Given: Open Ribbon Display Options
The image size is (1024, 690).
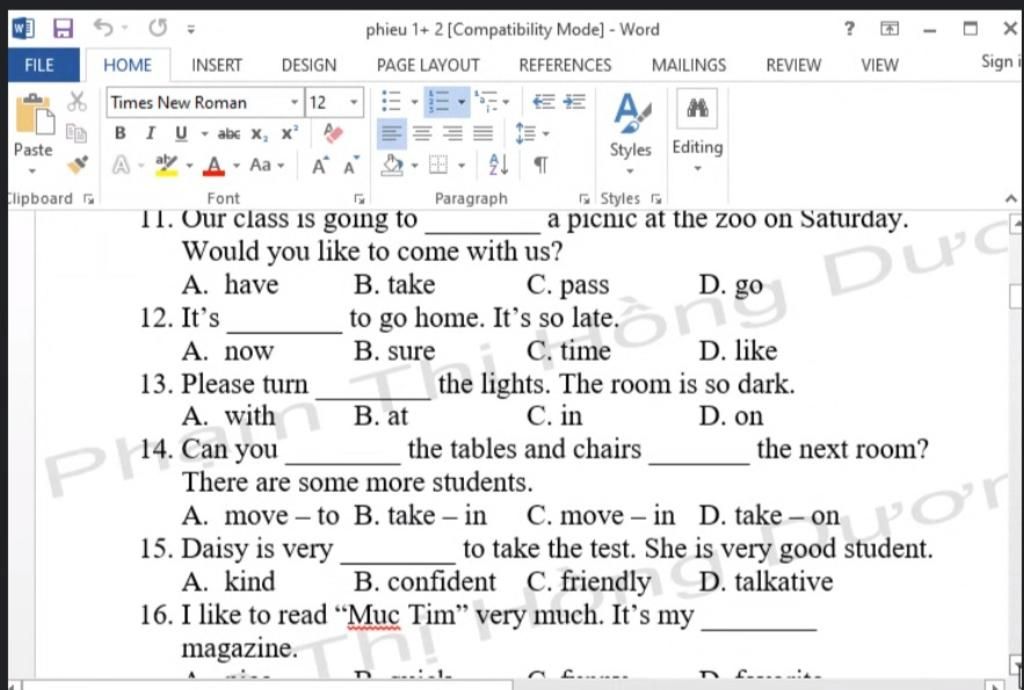Looking at the screenshot, I should point(889,29).
